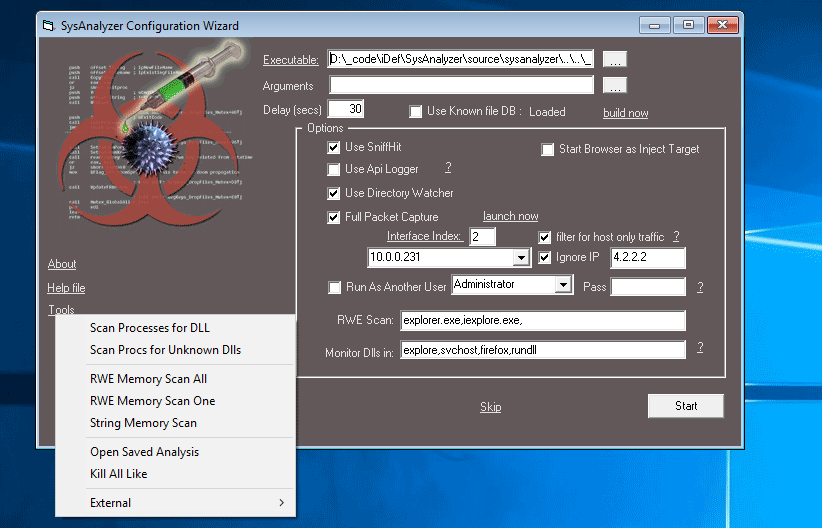Enable Use Known file DB checkbox
Viewport: 822px width, 528px height.
[415, 112]
